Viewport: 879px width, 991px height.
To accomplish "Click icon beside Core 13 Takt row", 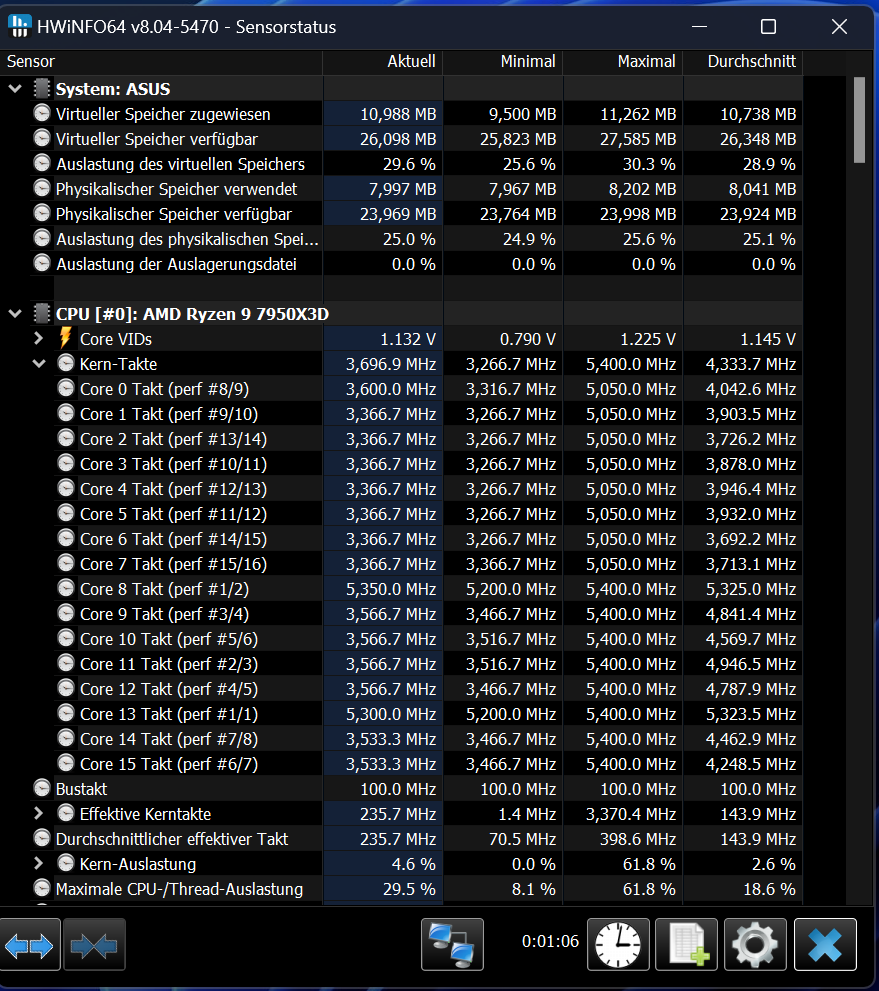I will pos(66,713).
